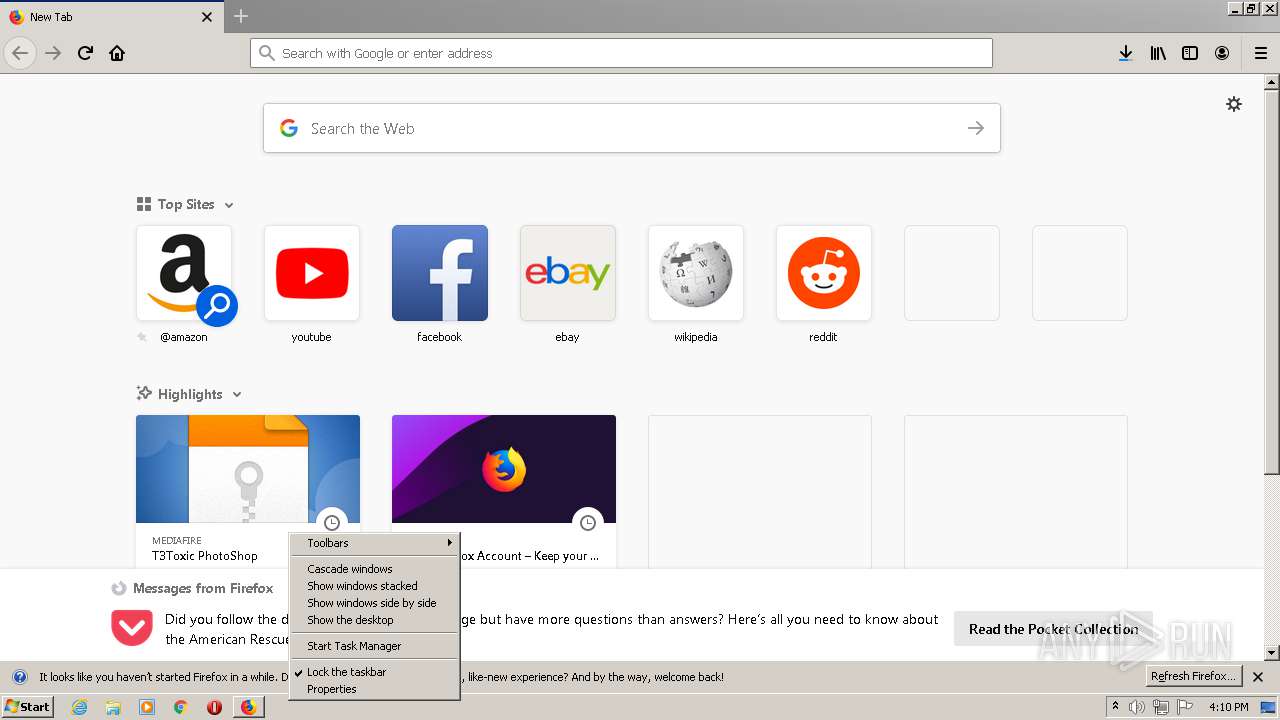
Task: Choose Cascade windows from context menu
Action: (374, 569)
